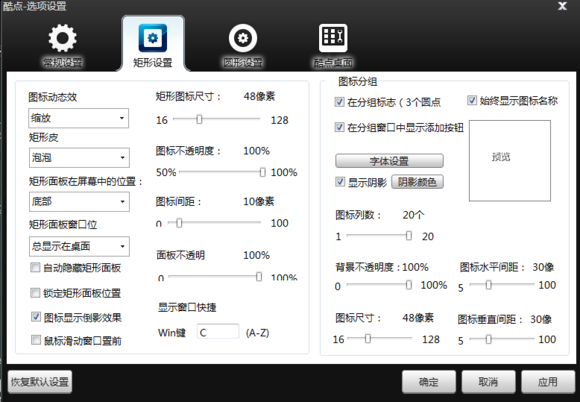Screen dimensions: 580x402
Task: Expand the panel position dropdown showing 底部
Action: 79,202
